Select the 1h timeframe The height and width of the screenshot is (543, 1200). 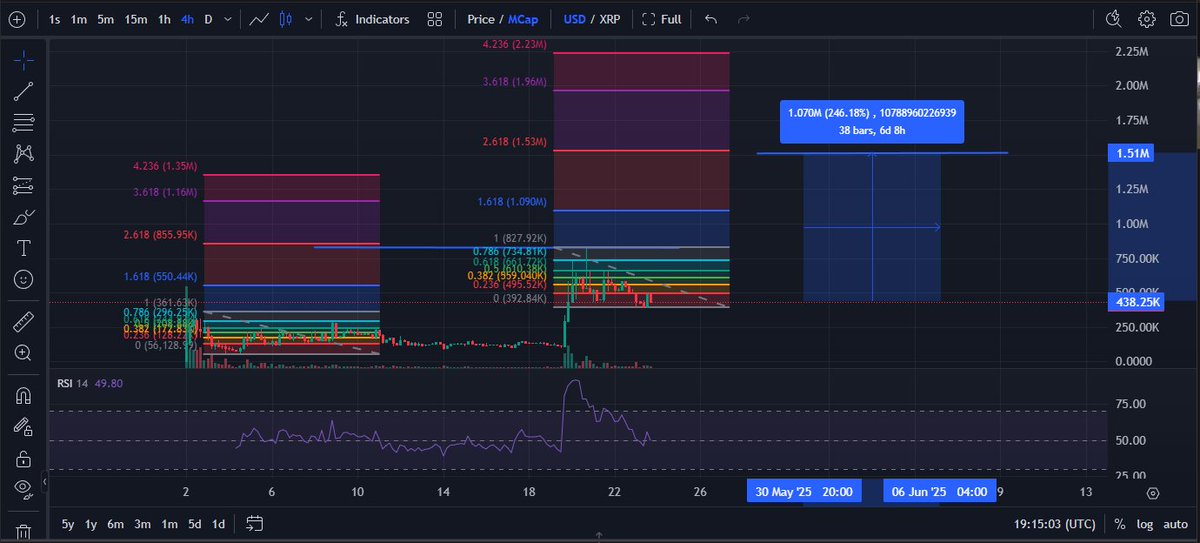164,19
